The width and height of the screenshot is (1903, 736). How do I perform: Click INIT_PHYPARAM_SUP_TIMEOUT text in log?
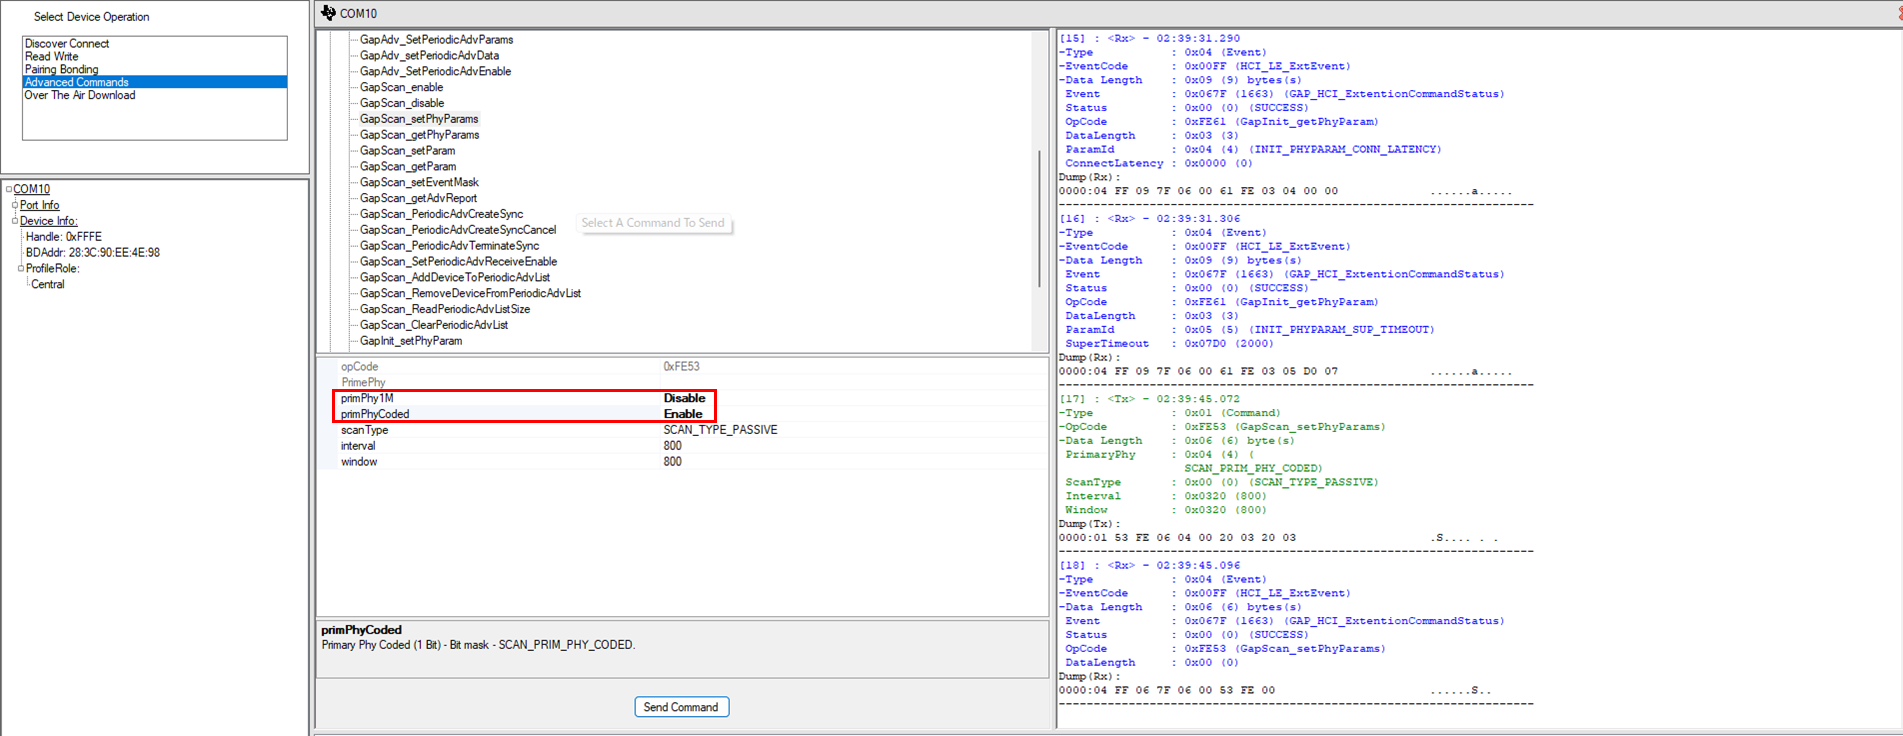coord(1341,330)
